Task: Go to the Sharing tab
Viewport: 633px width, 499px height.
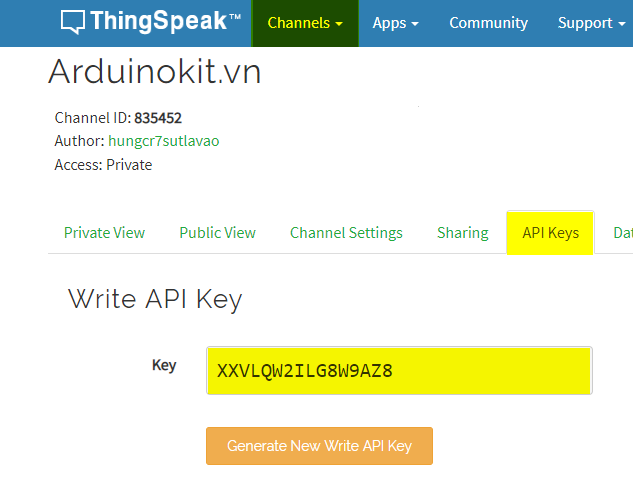Action: 462,233
